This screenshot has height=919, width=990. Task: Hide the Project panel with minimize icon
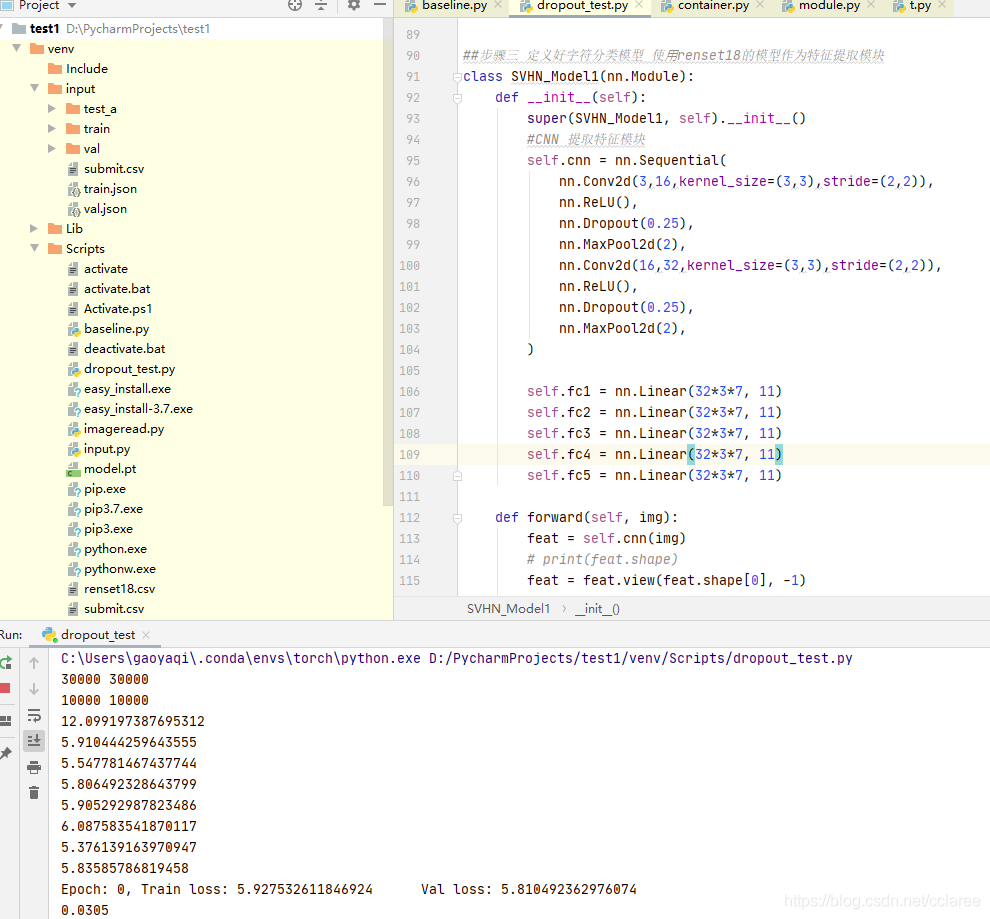click(x=379, y=6)
